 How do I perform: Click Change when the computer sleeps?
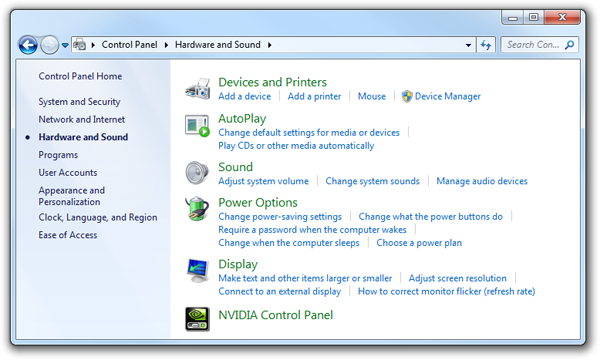click(x=289, y=243)
